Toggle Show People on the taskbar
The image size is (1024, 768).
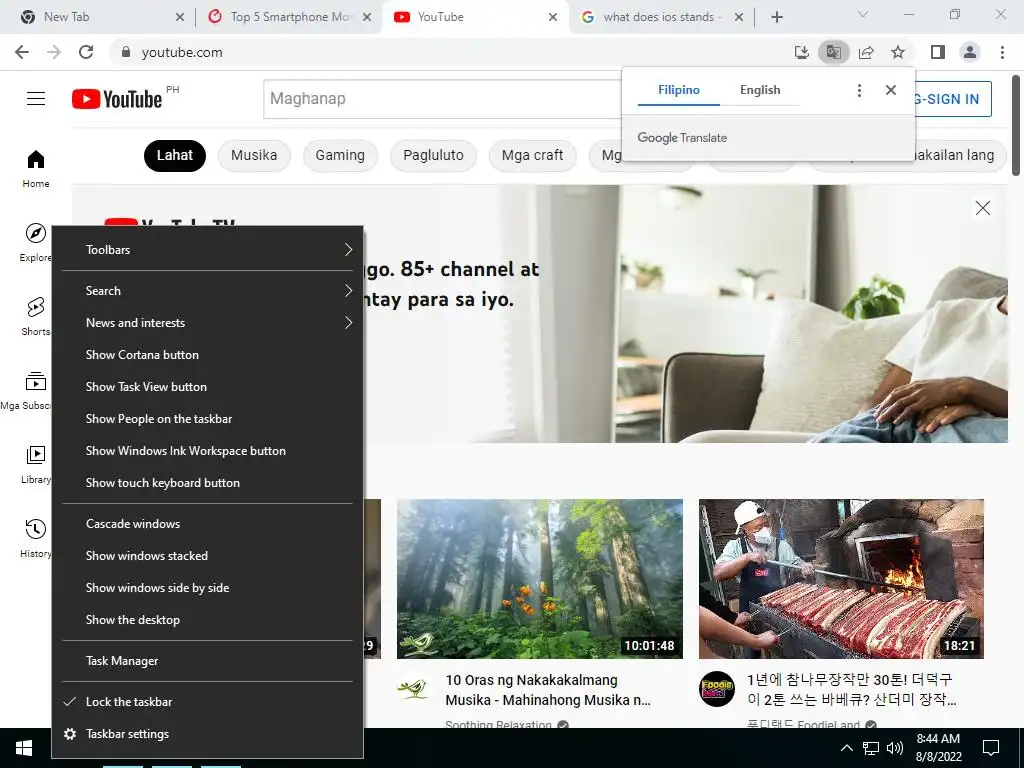click(208, 419)
